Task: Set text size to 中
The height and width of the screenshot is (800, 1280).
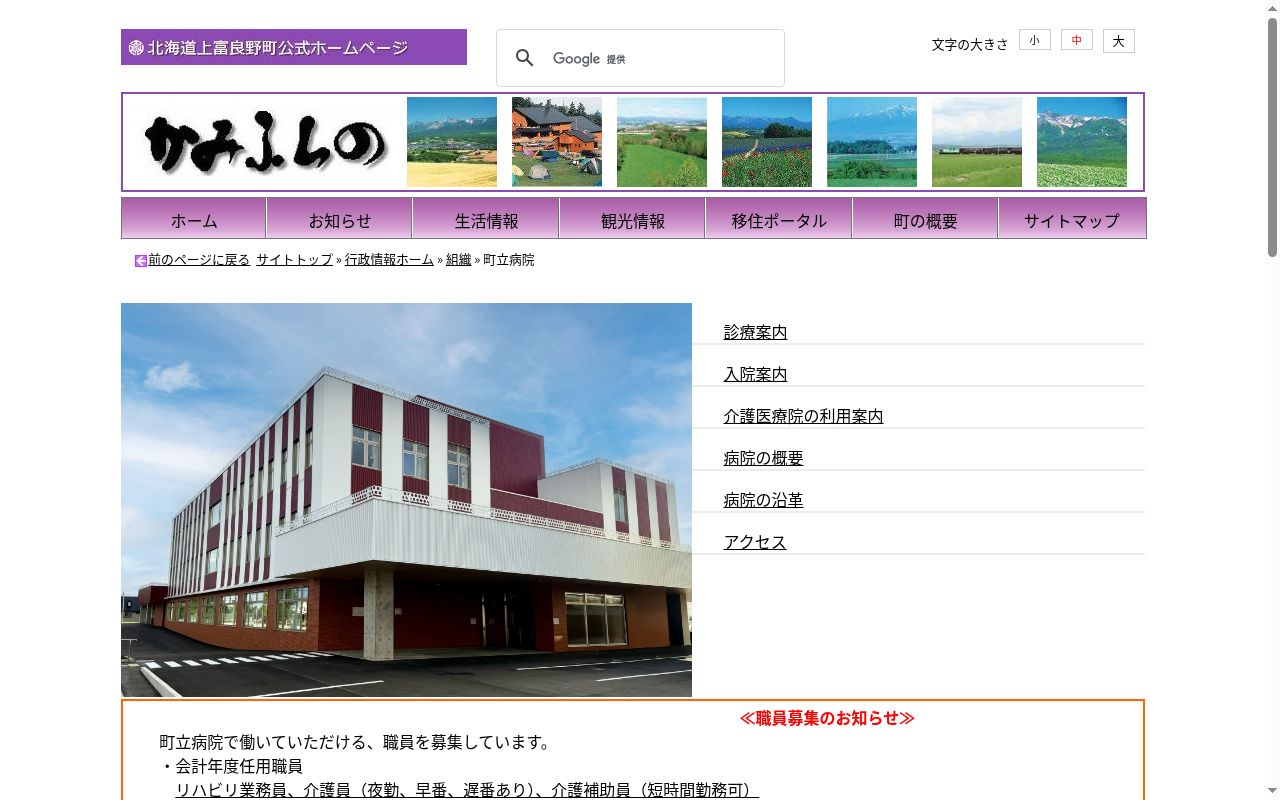Action: (1077, 40)
